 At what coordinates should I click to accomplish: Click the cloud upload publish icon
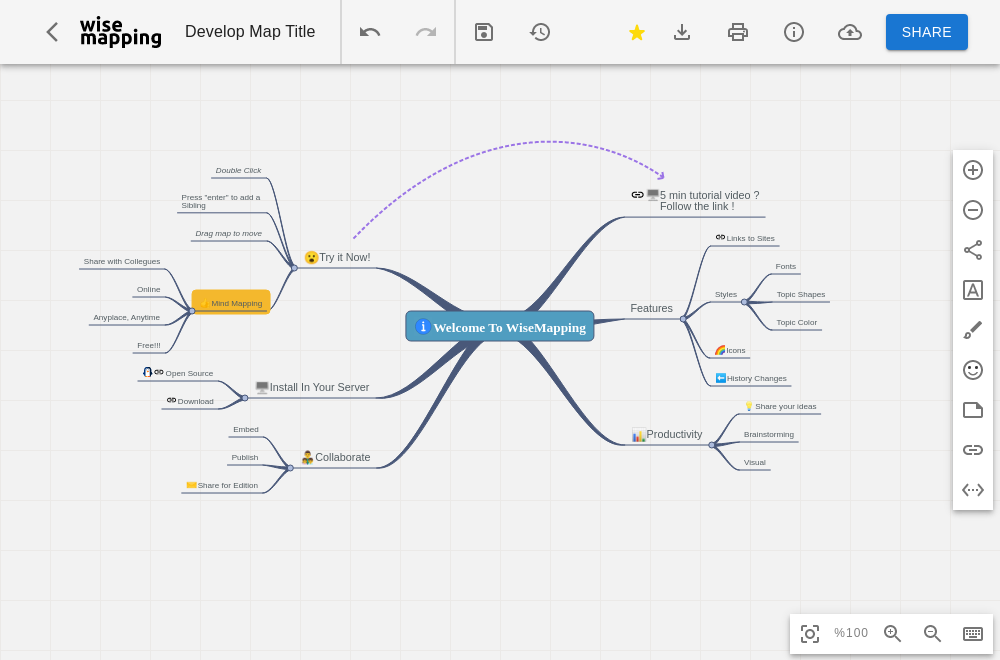pyautogui.click(x=850, y=32)
